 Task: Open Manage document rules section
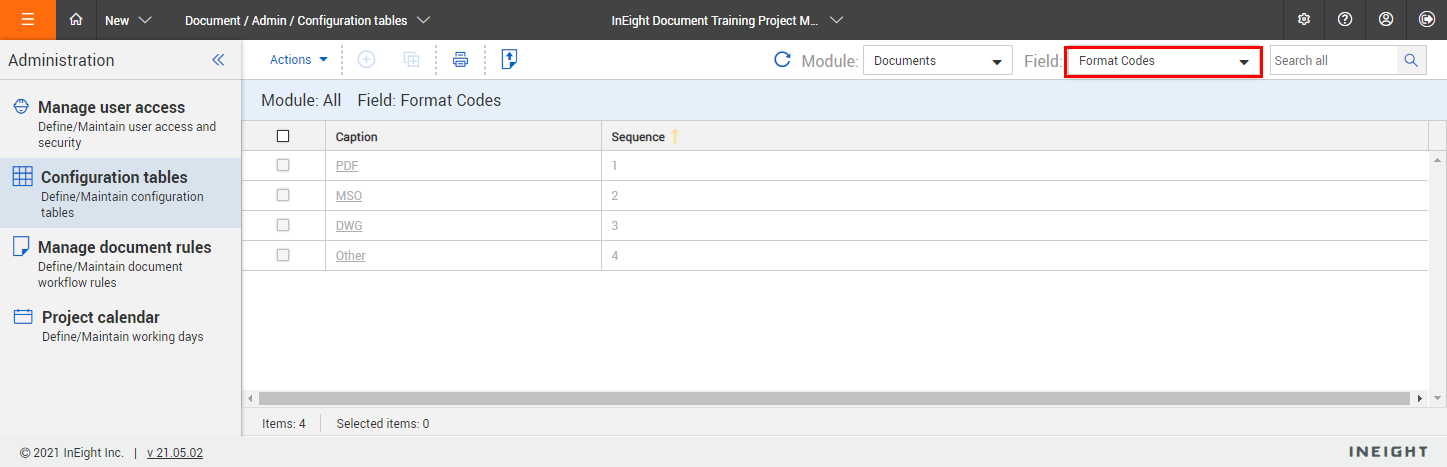(120, 264)
